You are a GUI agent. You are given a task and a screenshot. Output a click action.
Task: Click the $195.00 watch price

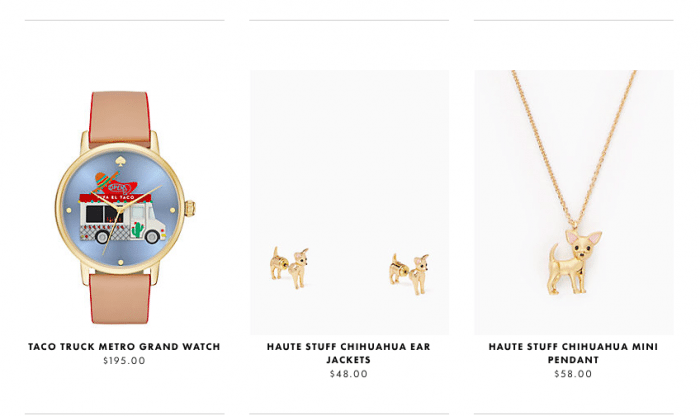pos(124,361)
